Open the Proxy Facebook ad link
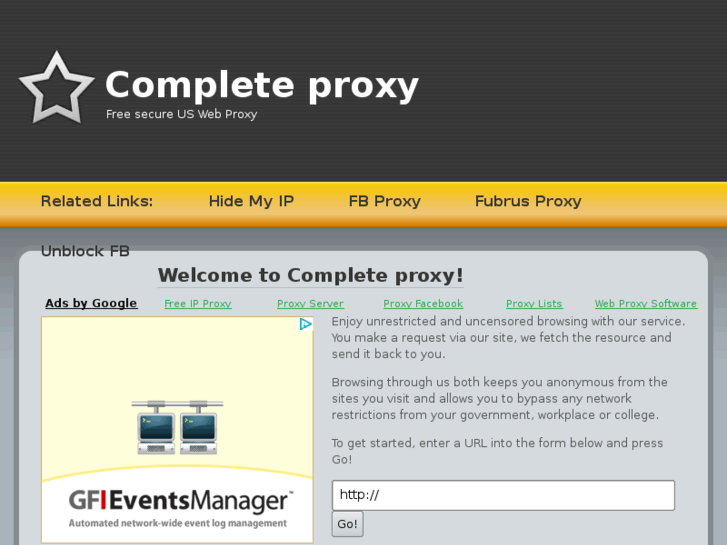Screen dimensions: 727x545 tap(423, 304)
